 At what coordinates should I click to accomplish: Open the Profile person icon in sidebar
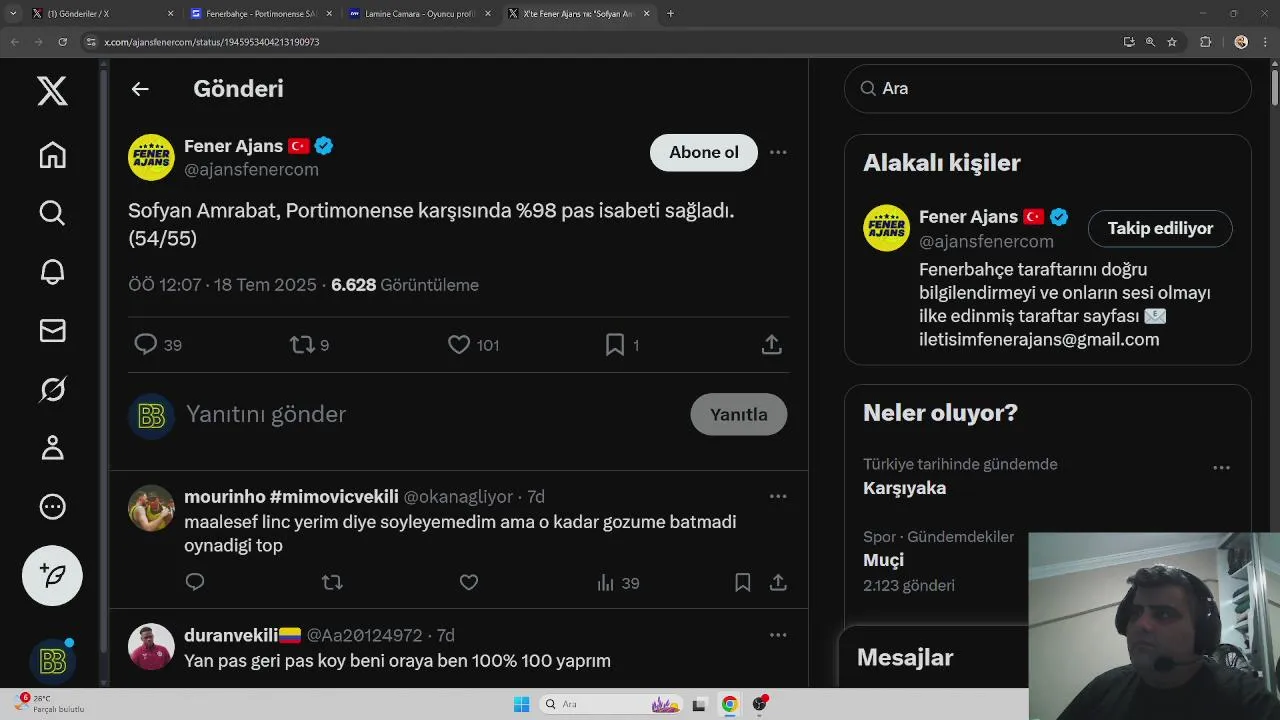coord(52,448)
